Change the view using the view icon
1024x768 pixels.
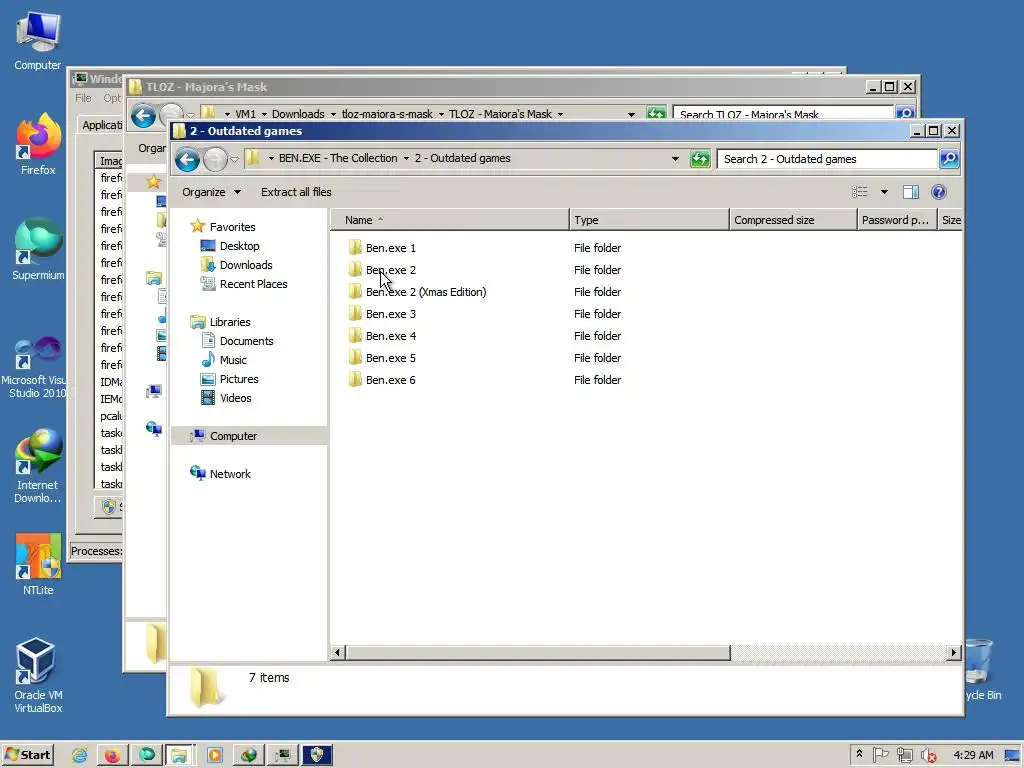pyautogui.click(x=859, y=192)
